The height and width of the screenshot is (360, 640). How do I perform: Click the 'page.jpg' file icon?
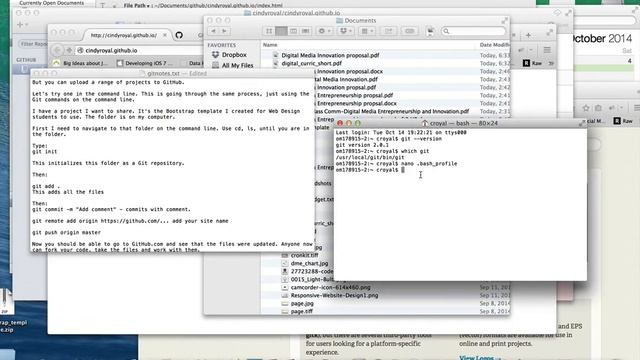(x=285, y=304)
